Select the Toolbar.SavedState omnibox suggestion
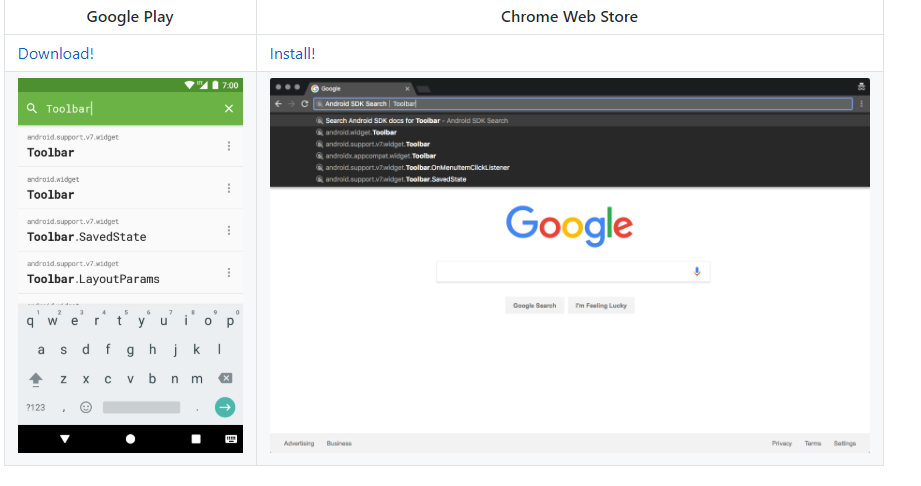Screen dimensions: 921x486 click(570, 179)
